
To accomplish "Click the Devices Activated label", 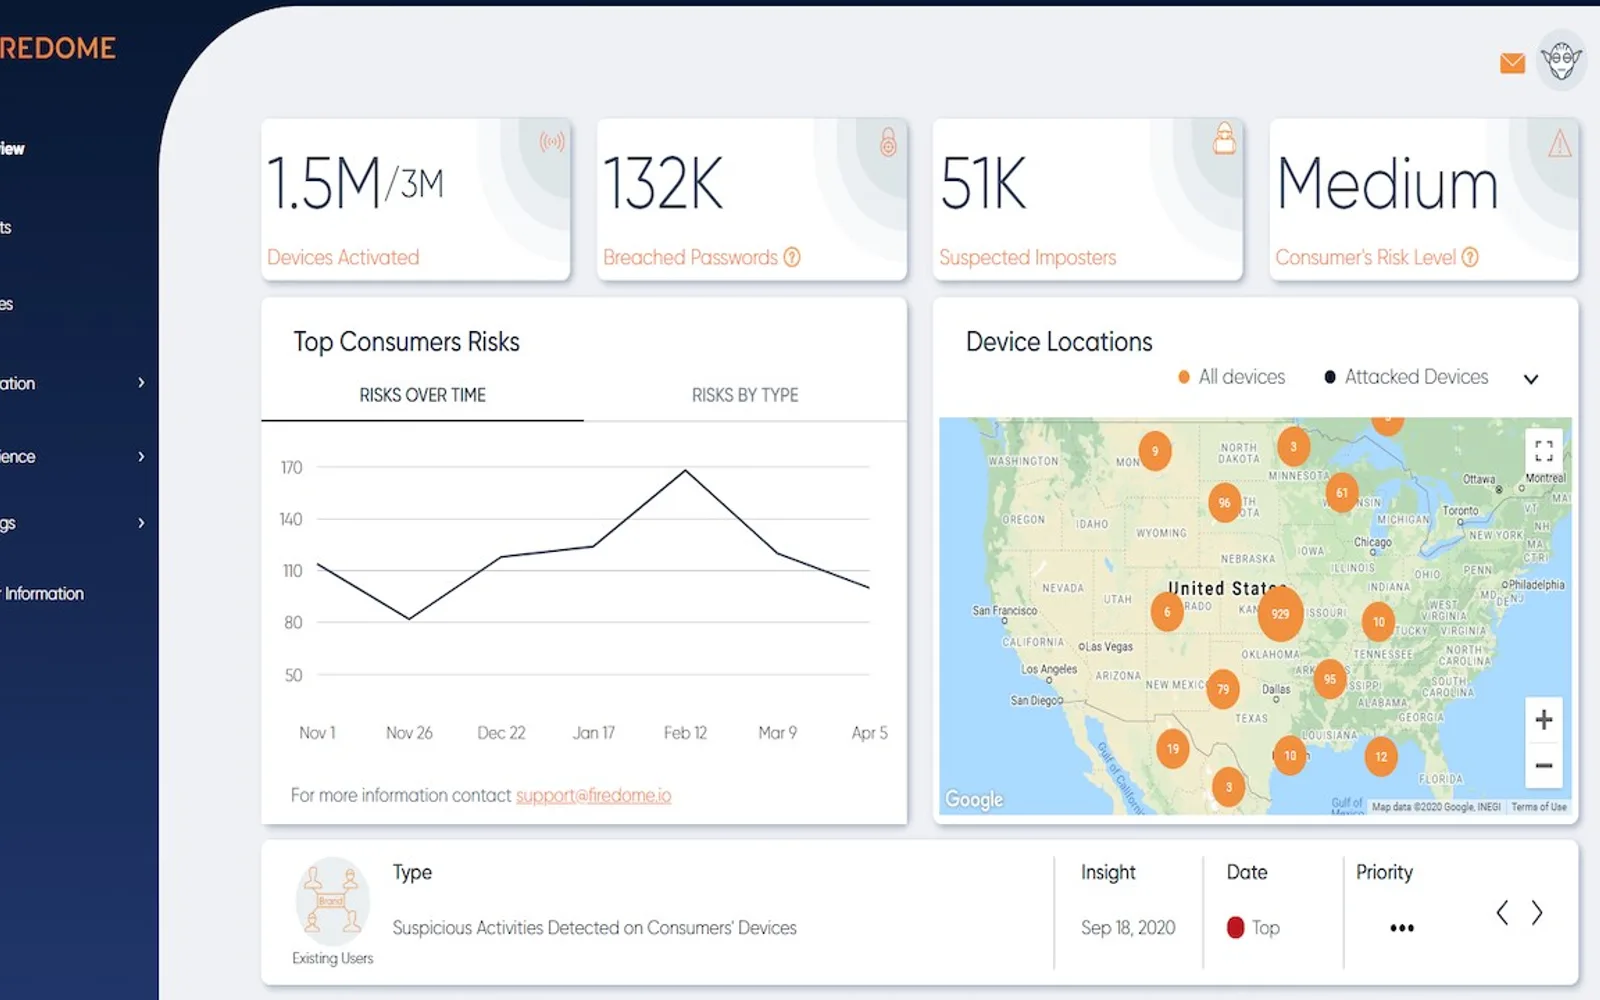I will click(343, 257).
